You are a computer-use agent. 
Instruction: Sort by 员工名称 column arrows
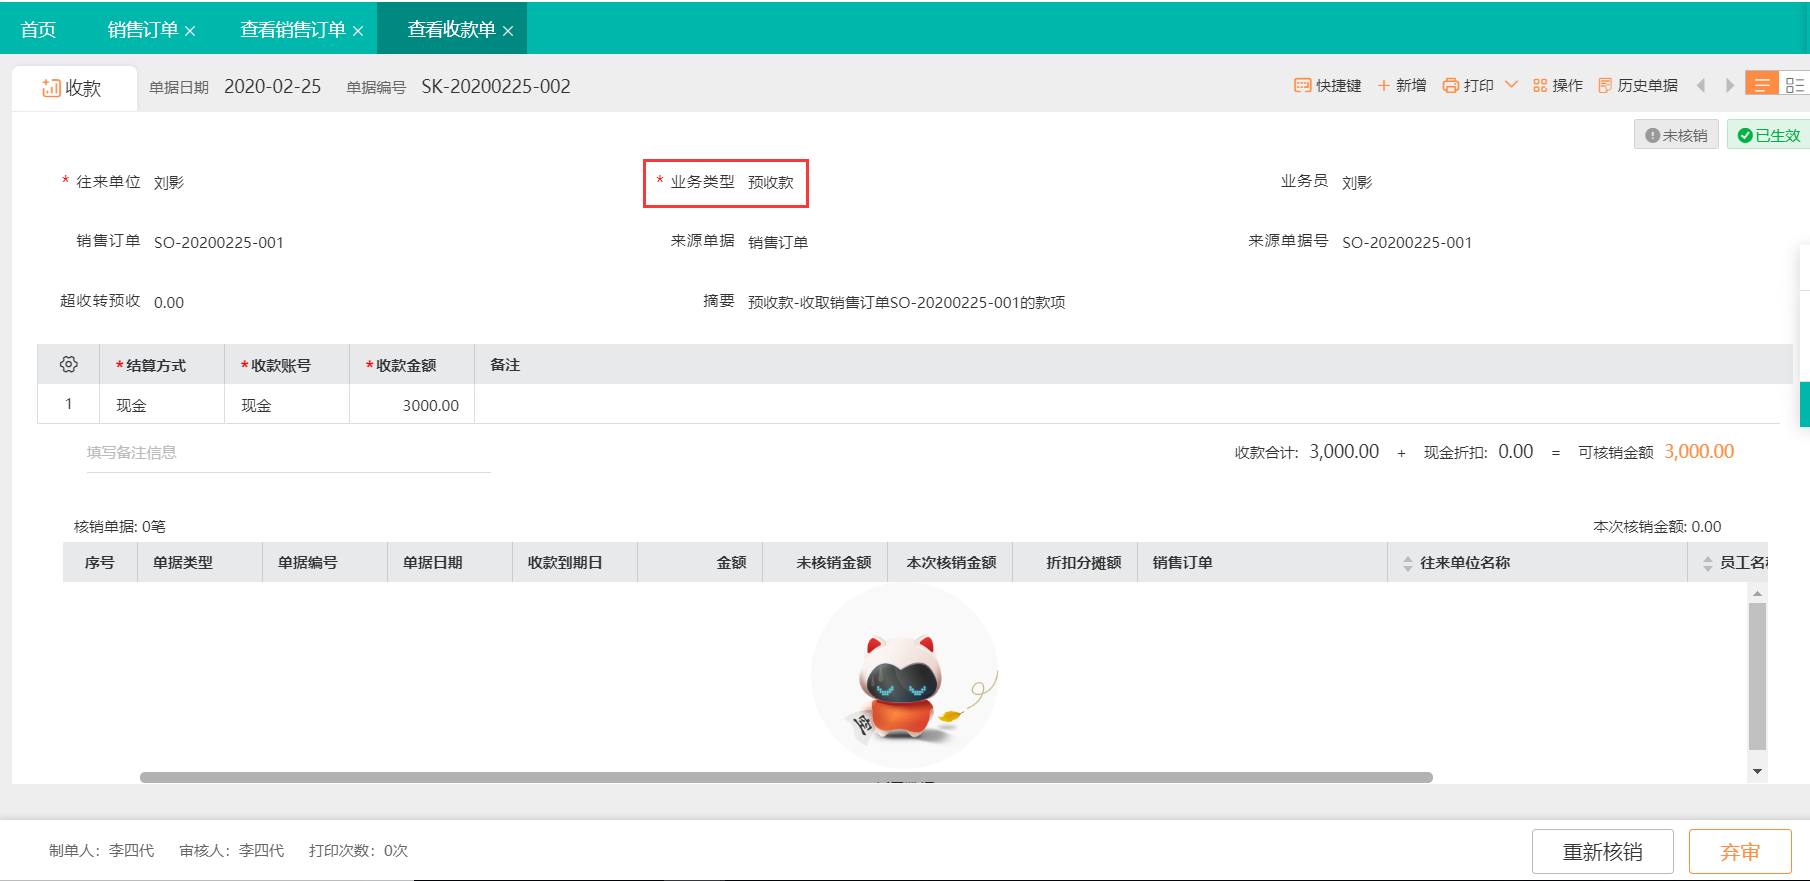[x=1708, y=563]
